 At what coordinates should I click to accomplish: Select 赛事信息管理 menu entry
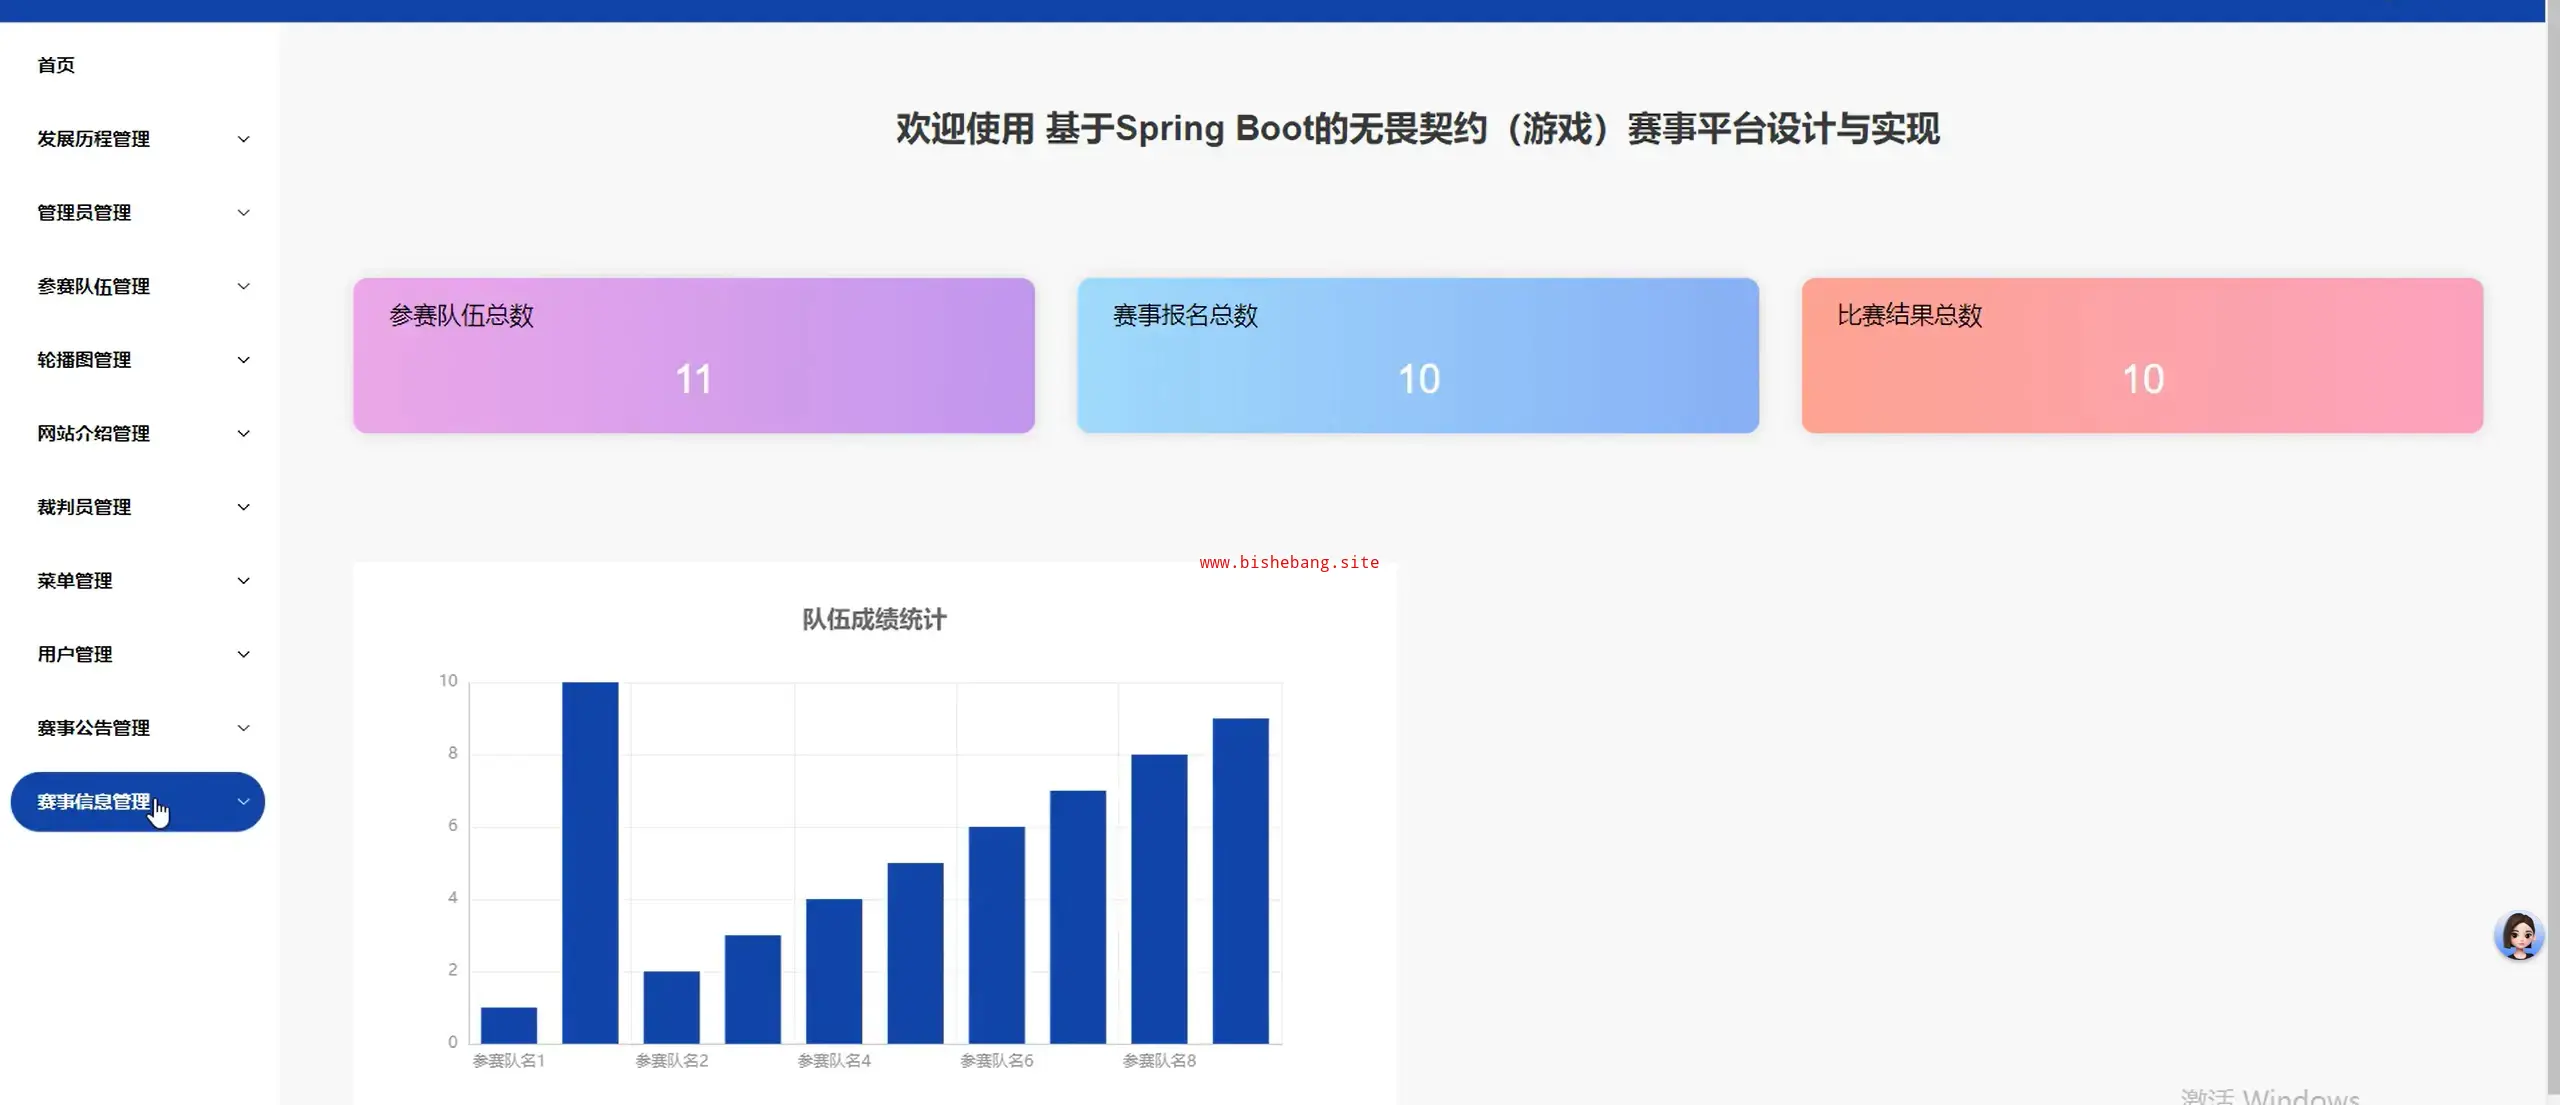[94, 801]
